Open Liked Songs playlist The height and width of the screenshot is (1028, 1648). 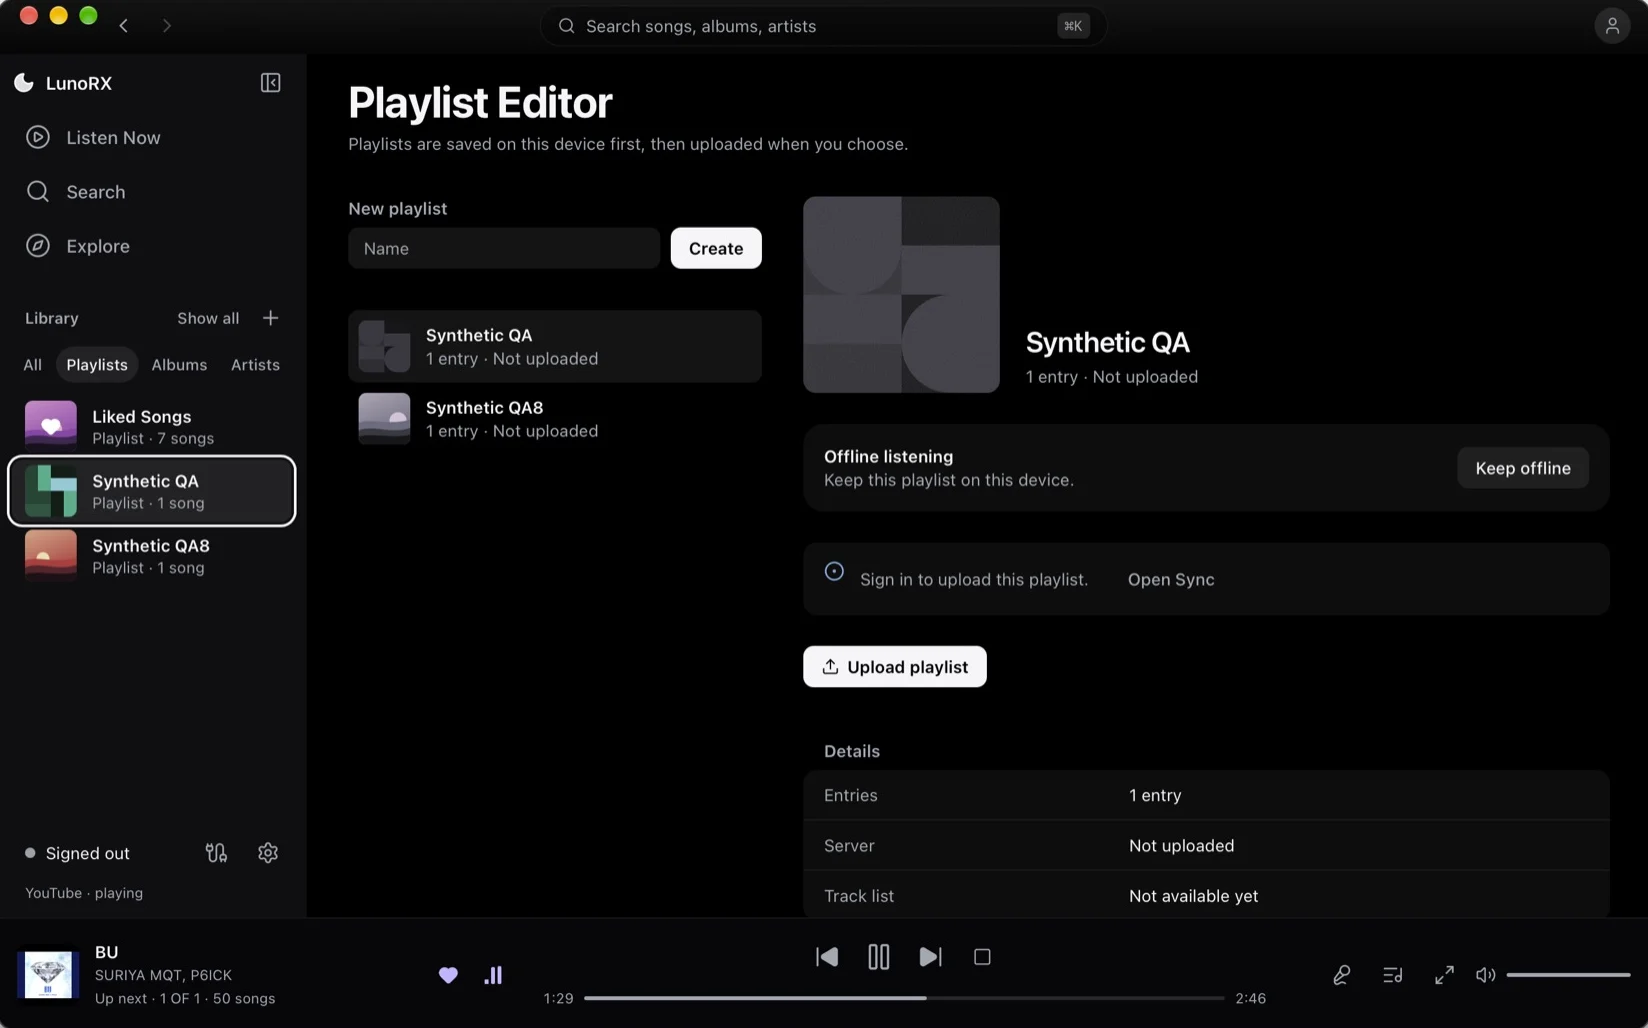[x=153, y=427]
